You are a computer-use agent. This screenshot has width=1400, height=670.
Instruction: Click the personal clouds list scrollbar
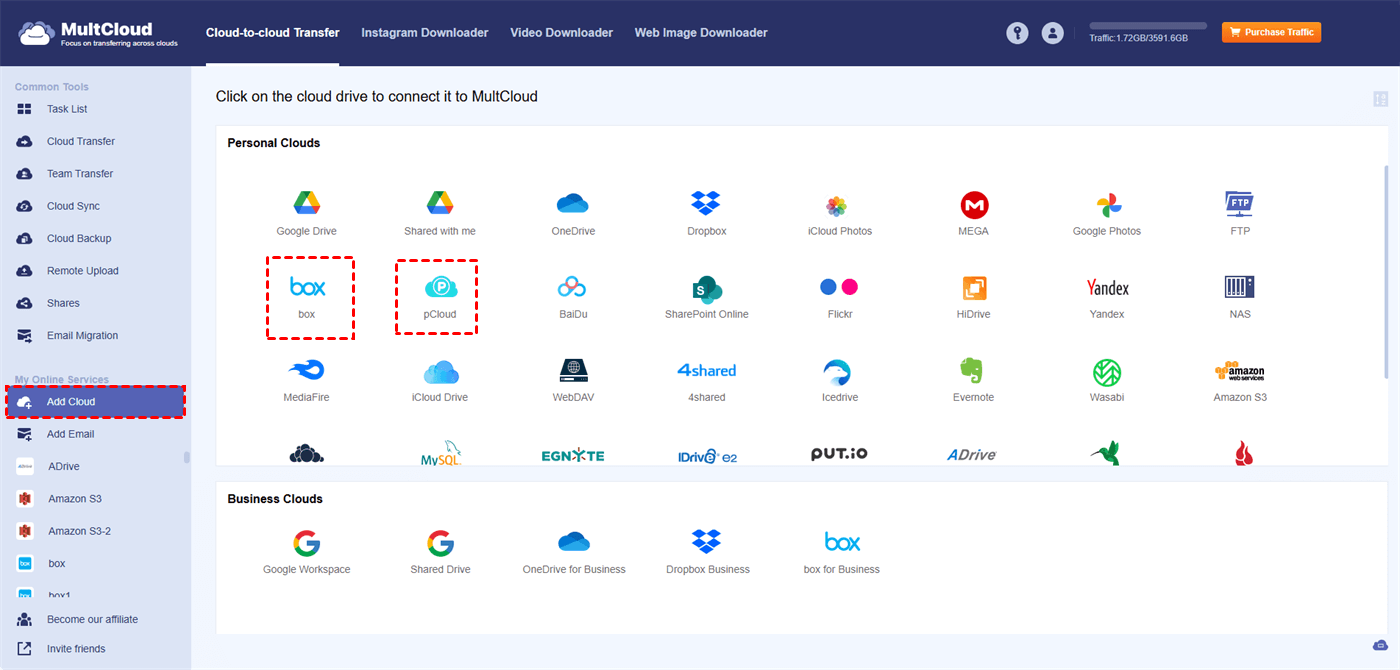pos(1385,270)
